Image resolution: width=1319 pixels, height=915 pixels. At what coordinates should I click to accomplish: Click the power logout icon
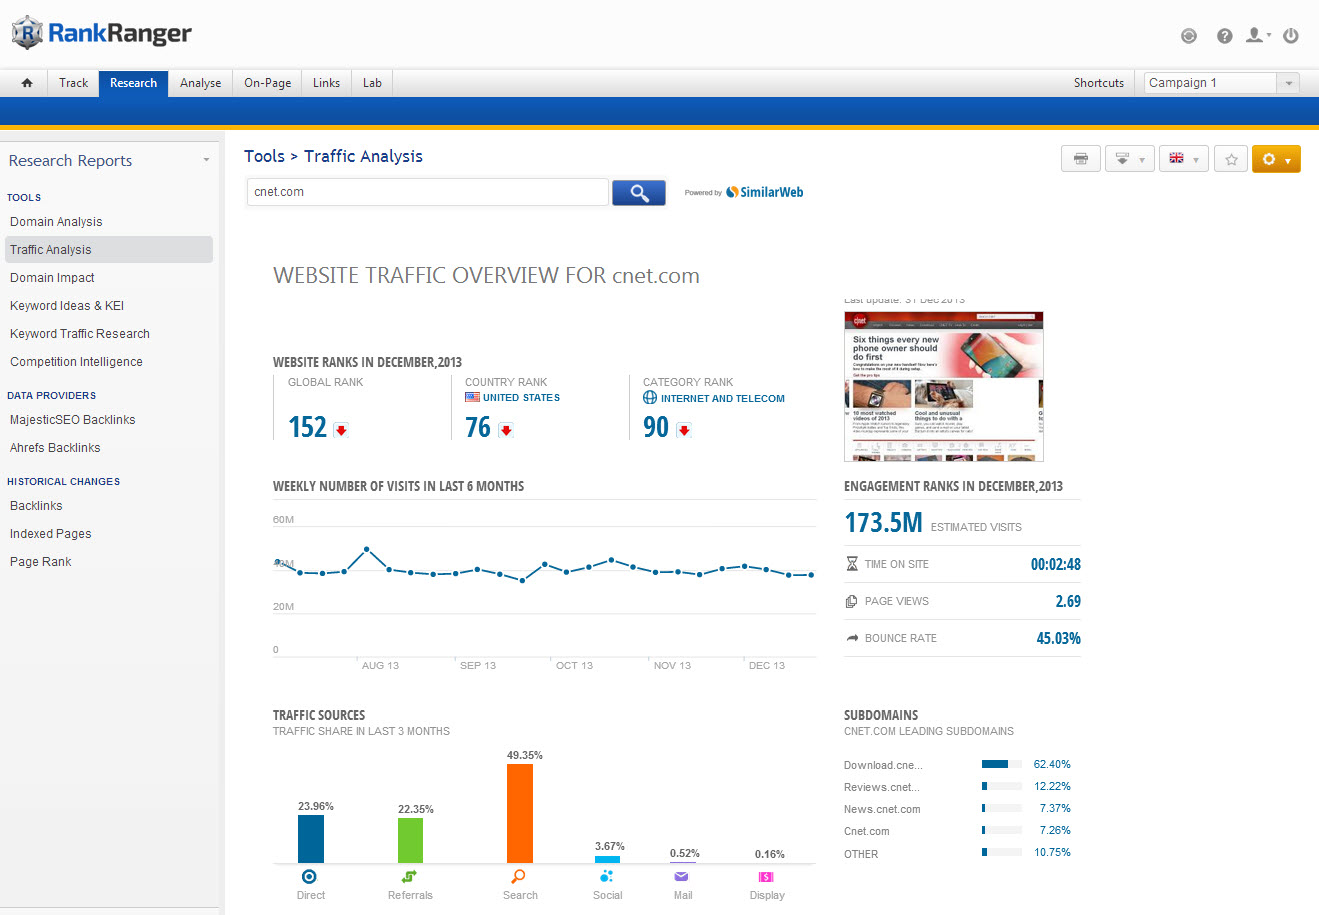coord(1291,36)
